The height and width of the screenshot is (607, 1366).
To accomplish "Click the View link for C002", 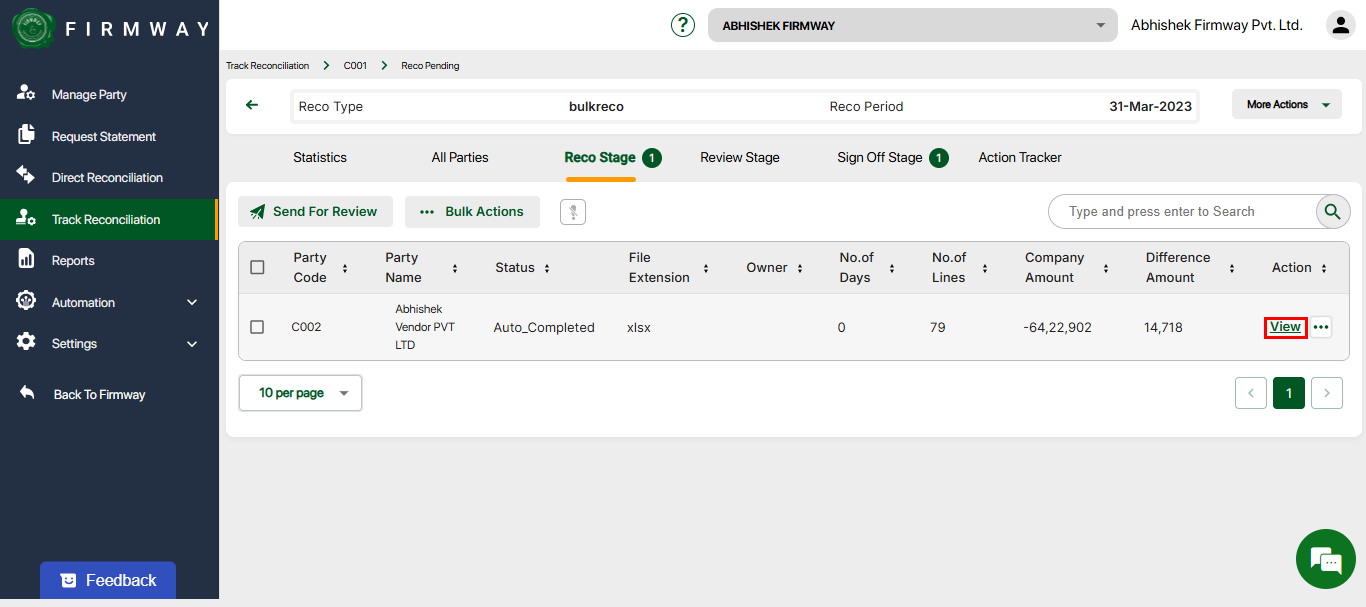I will (x=1285, y=327).
